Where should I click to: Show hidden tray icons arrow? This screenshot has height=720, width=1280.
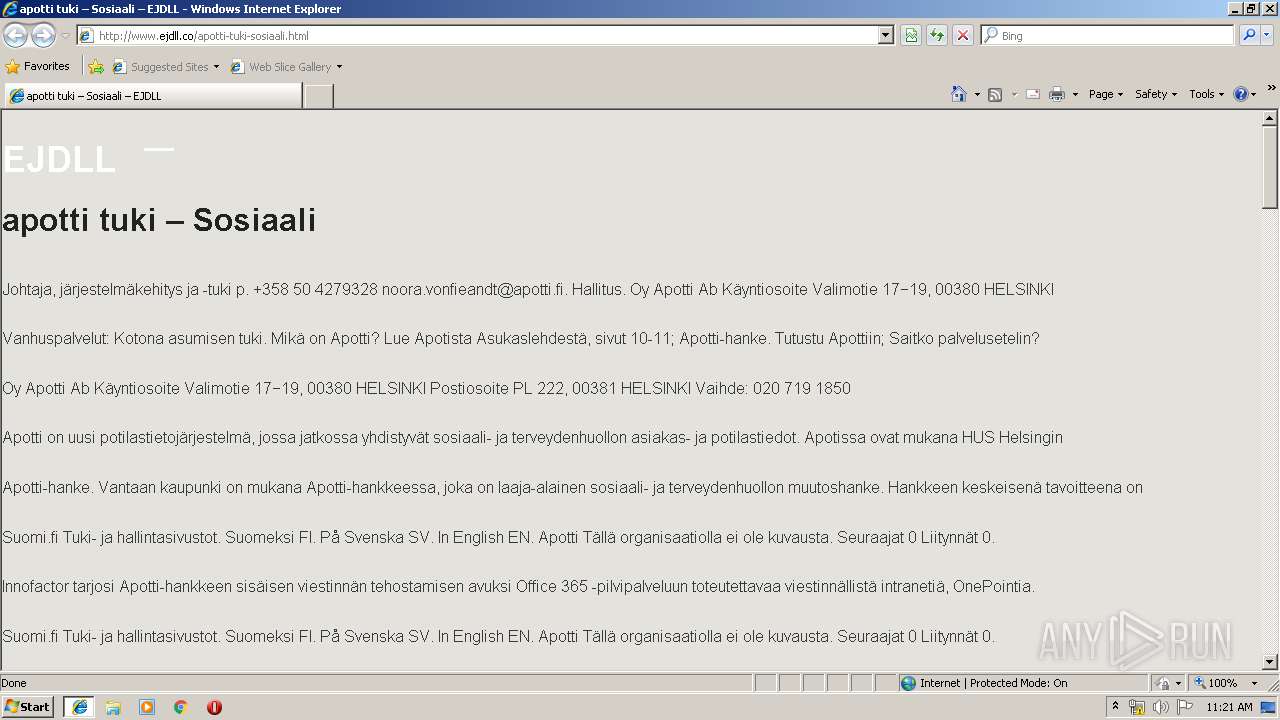1116,707
